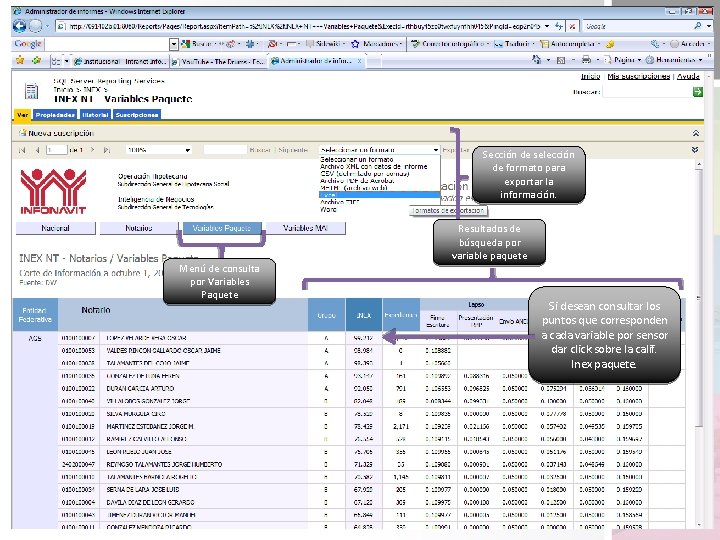
Task: Click the Print icon in command bar
Action: pyautogui.click(x=586, y=60)
